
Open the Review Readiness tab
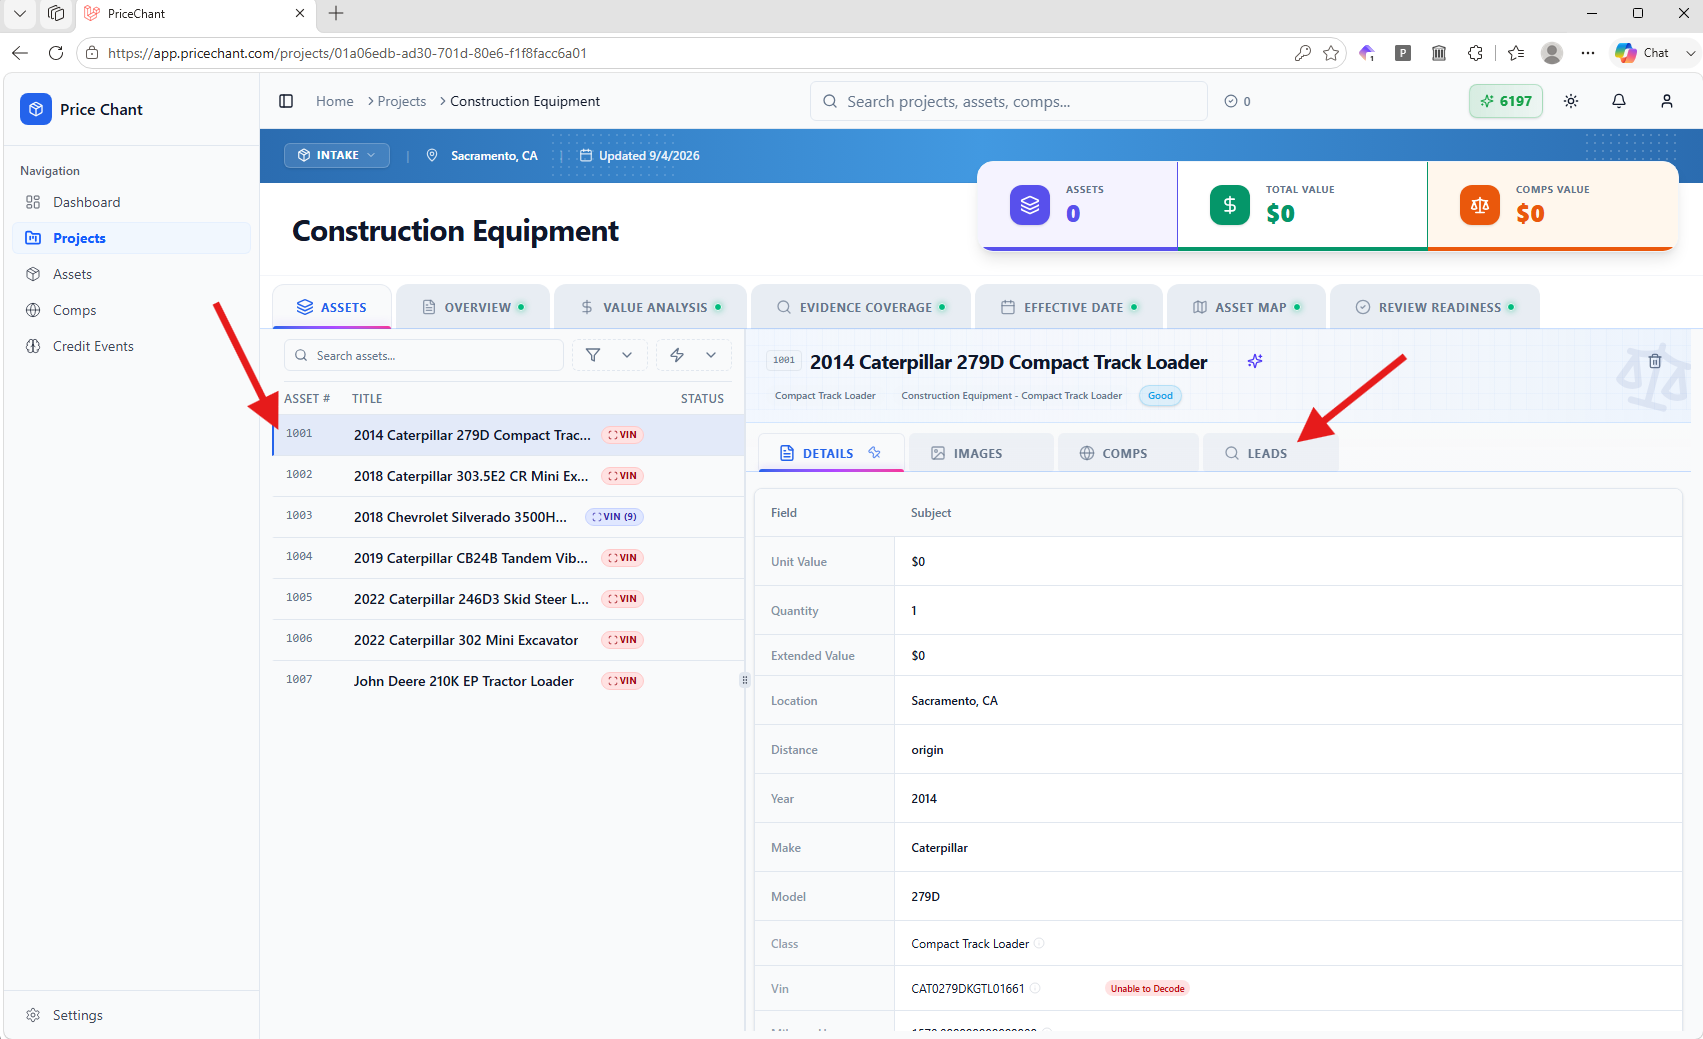pos(1435,307)
